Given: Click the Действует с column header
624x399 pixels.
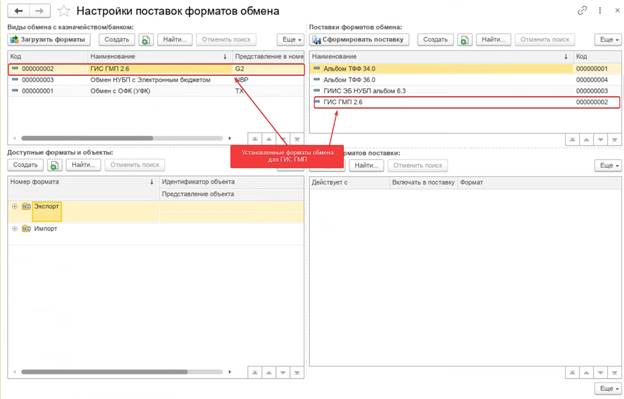Looking at the screenshot, I should 349,183.
